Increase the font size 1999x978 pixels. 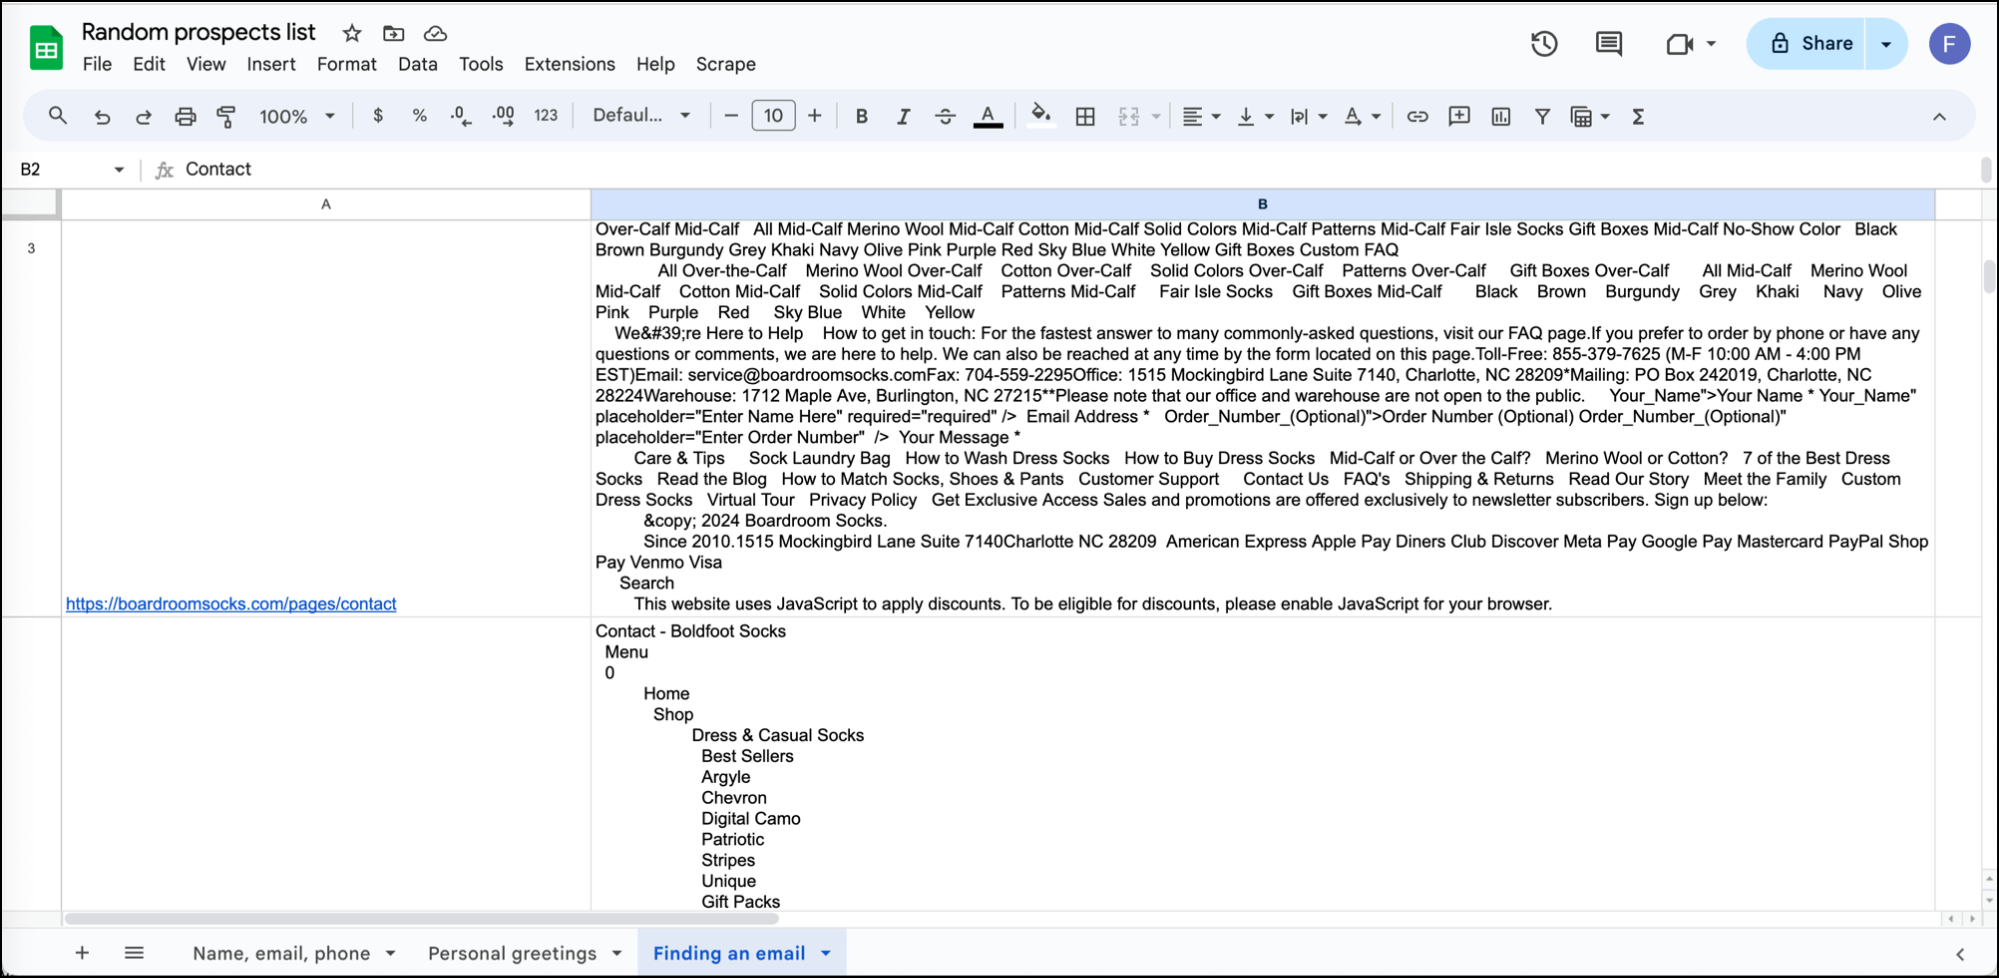815,116
